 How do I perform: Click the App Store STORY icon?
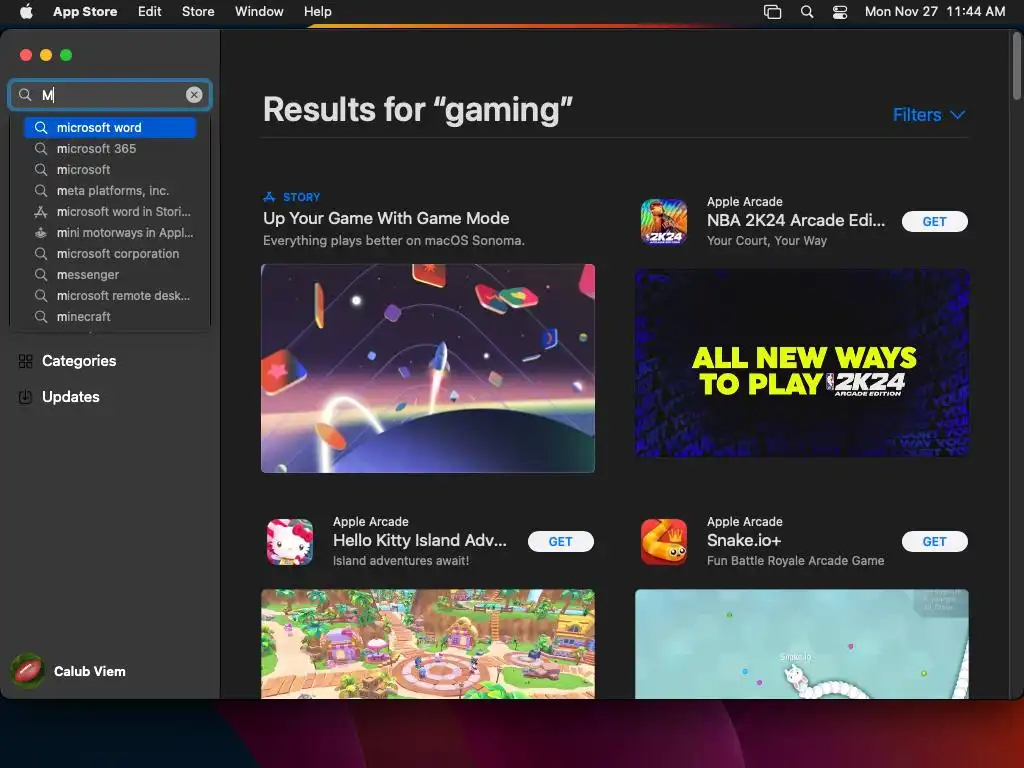pos(269,197)
